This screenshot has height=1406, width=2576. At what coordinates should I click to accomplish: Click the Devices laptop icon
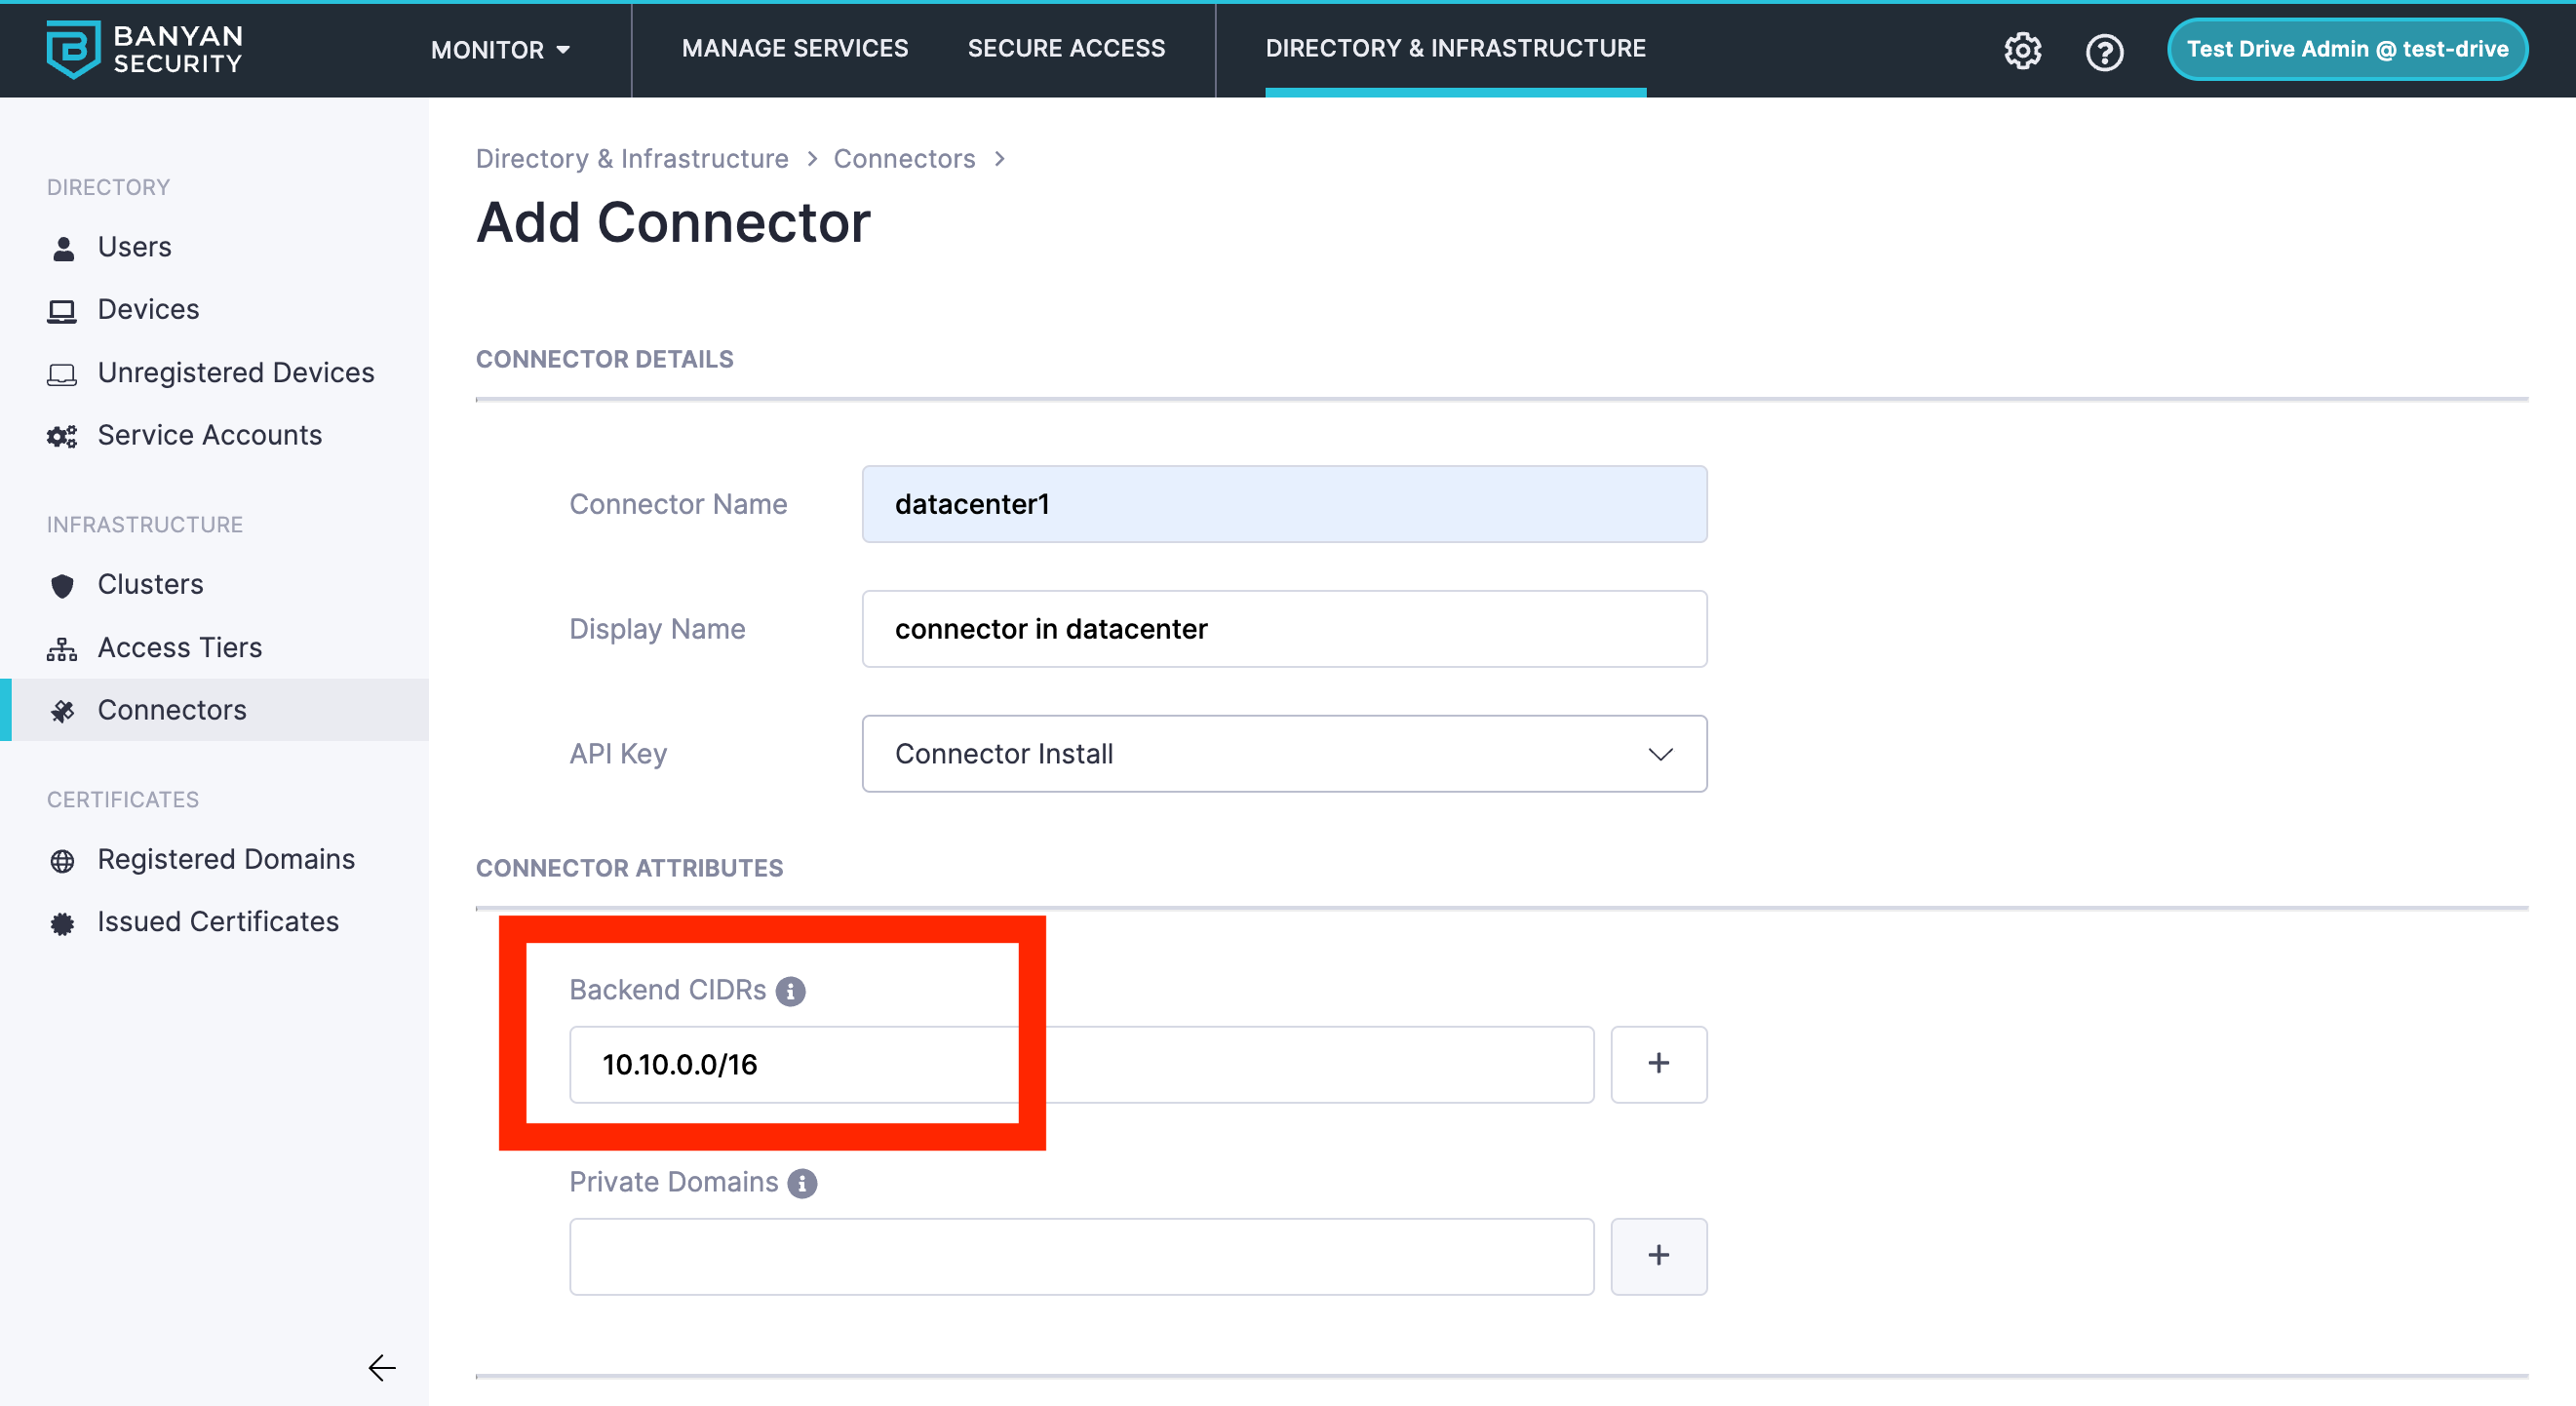point(62,311)
